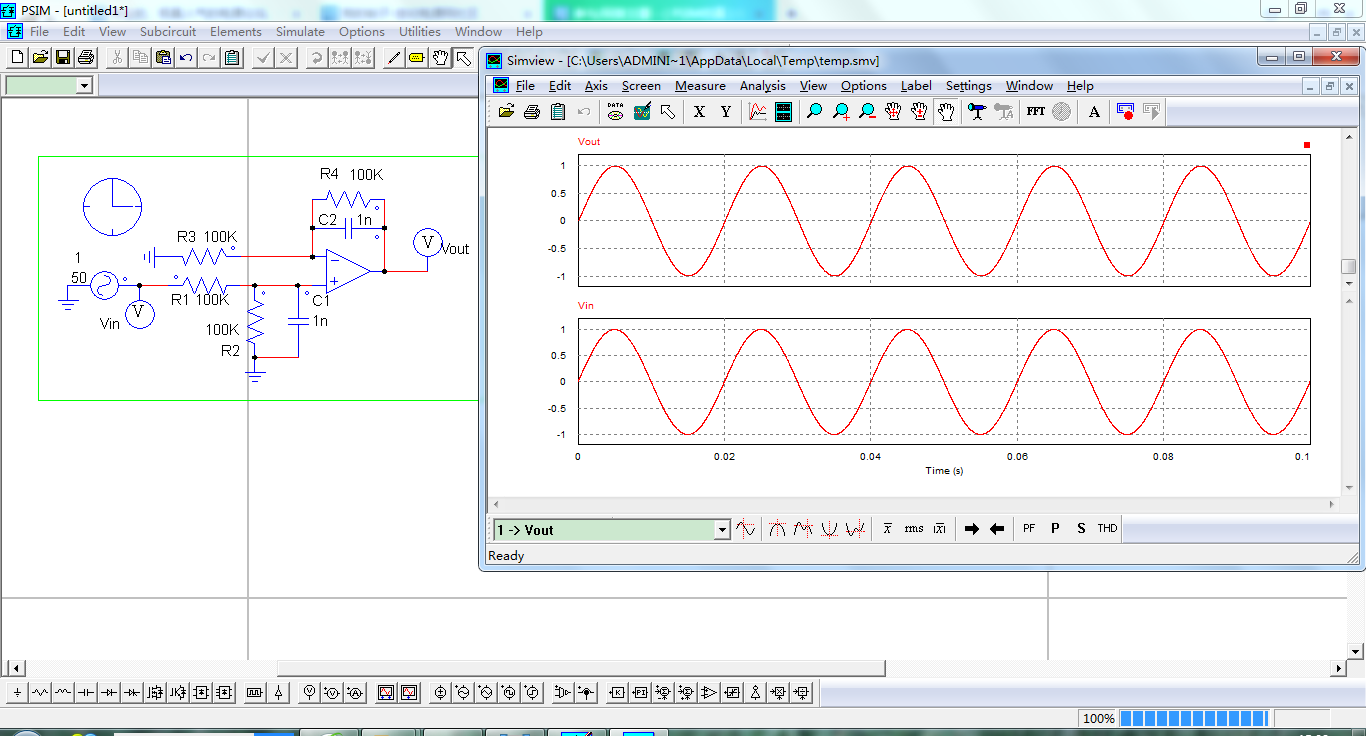
Task: Click the Y axis button in Simview
Action: (x=726, y=112)
